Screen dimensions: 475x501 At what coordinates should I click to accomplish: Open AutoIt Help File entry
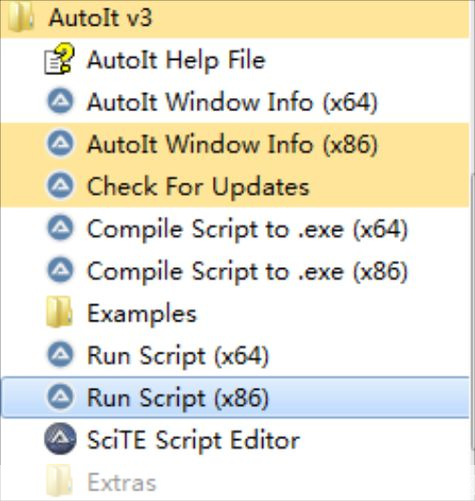point(234,59)
